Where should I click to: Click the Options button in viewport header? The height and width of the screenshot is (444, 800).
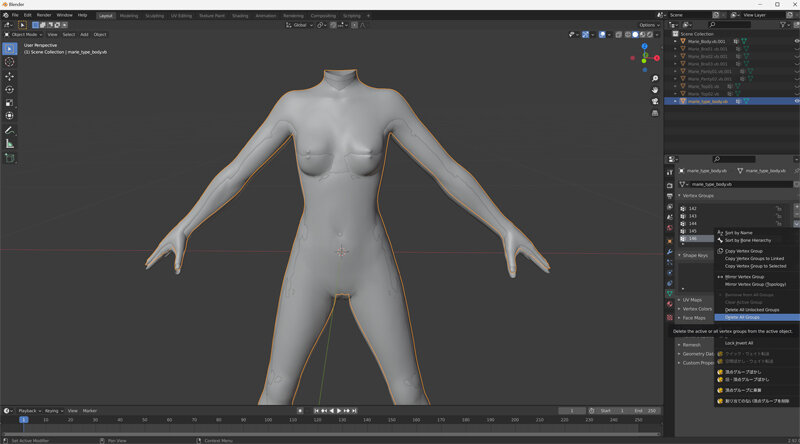pyautogui.click(x=649, y=25)
